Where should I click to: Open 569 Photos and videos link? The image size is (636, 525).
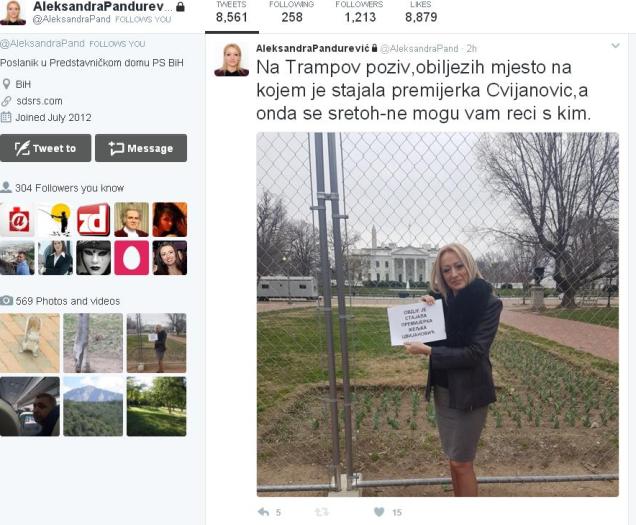[68, 301]
